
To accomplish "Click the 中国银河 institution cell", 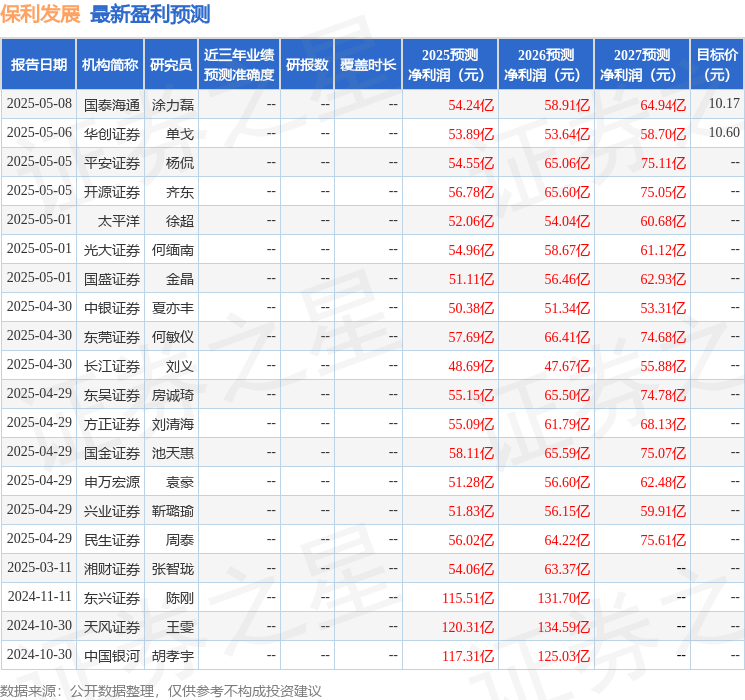I will coord(111,655).
